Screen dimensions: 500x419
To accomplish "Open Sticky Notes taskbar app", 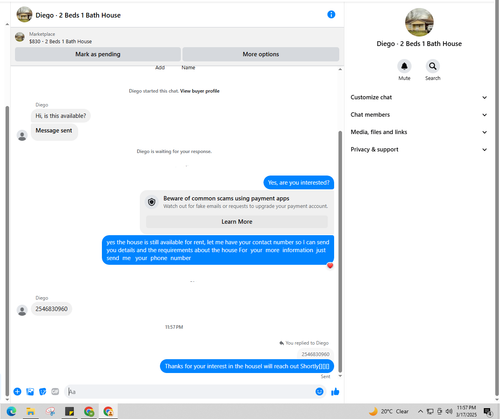I will coord(69,411).
